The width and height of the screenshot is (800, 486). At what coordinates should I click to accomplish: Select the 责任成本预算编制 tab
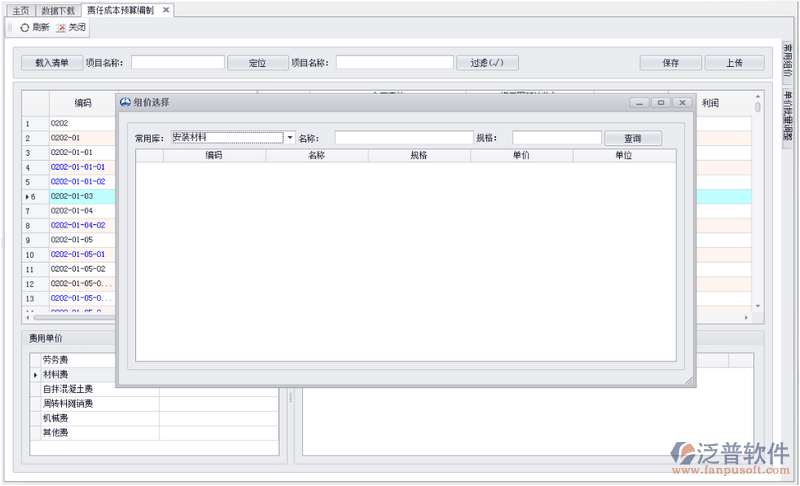tap(120, 10)
